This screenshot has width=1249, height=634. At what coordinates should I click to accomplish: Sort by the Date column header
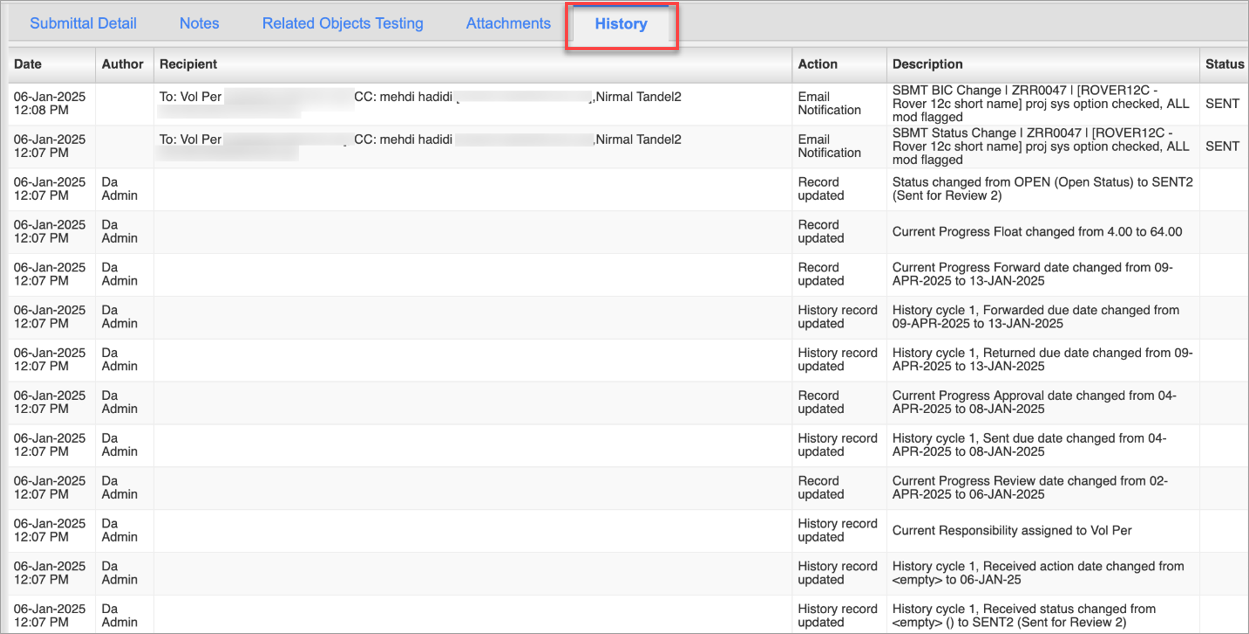pyautogui.click(x=28, y=64)
